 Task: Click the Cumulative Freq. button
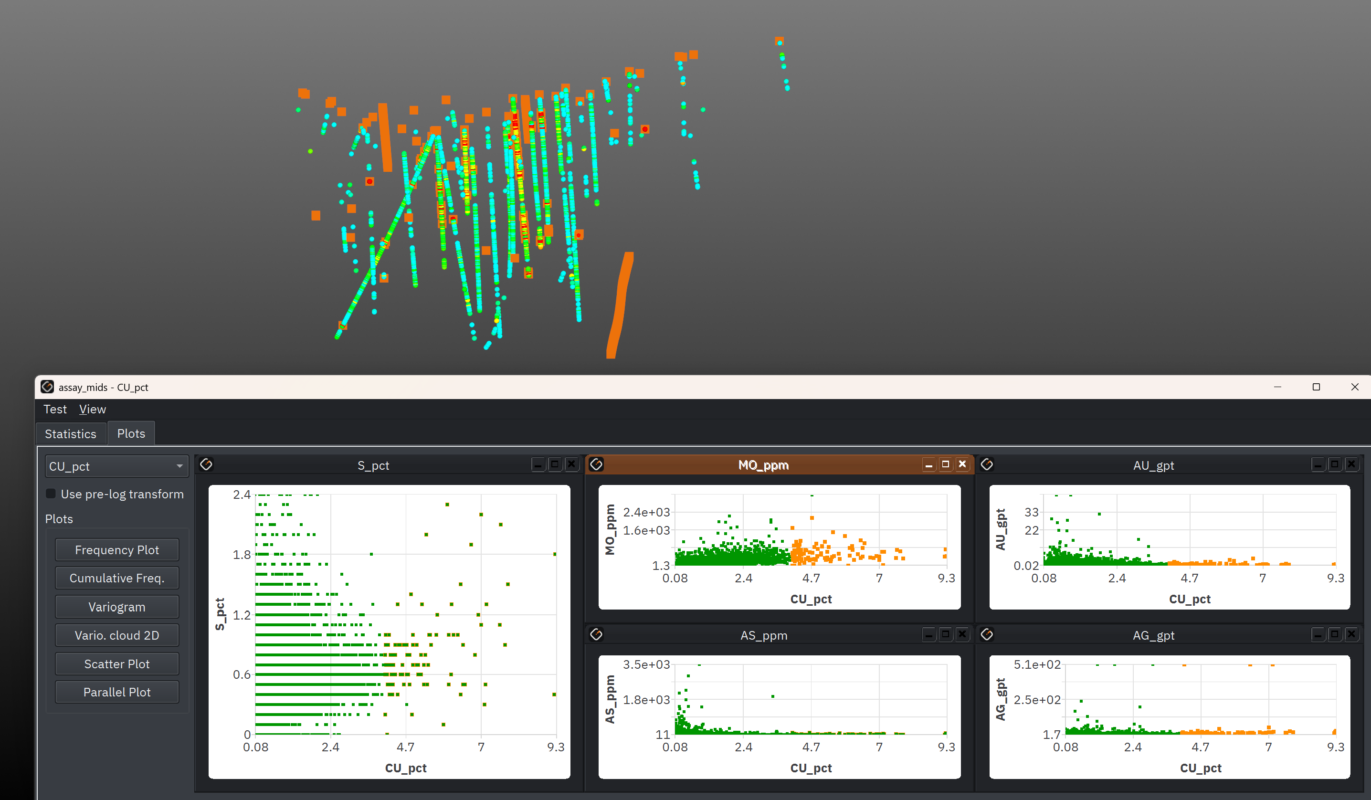(117, 578)
